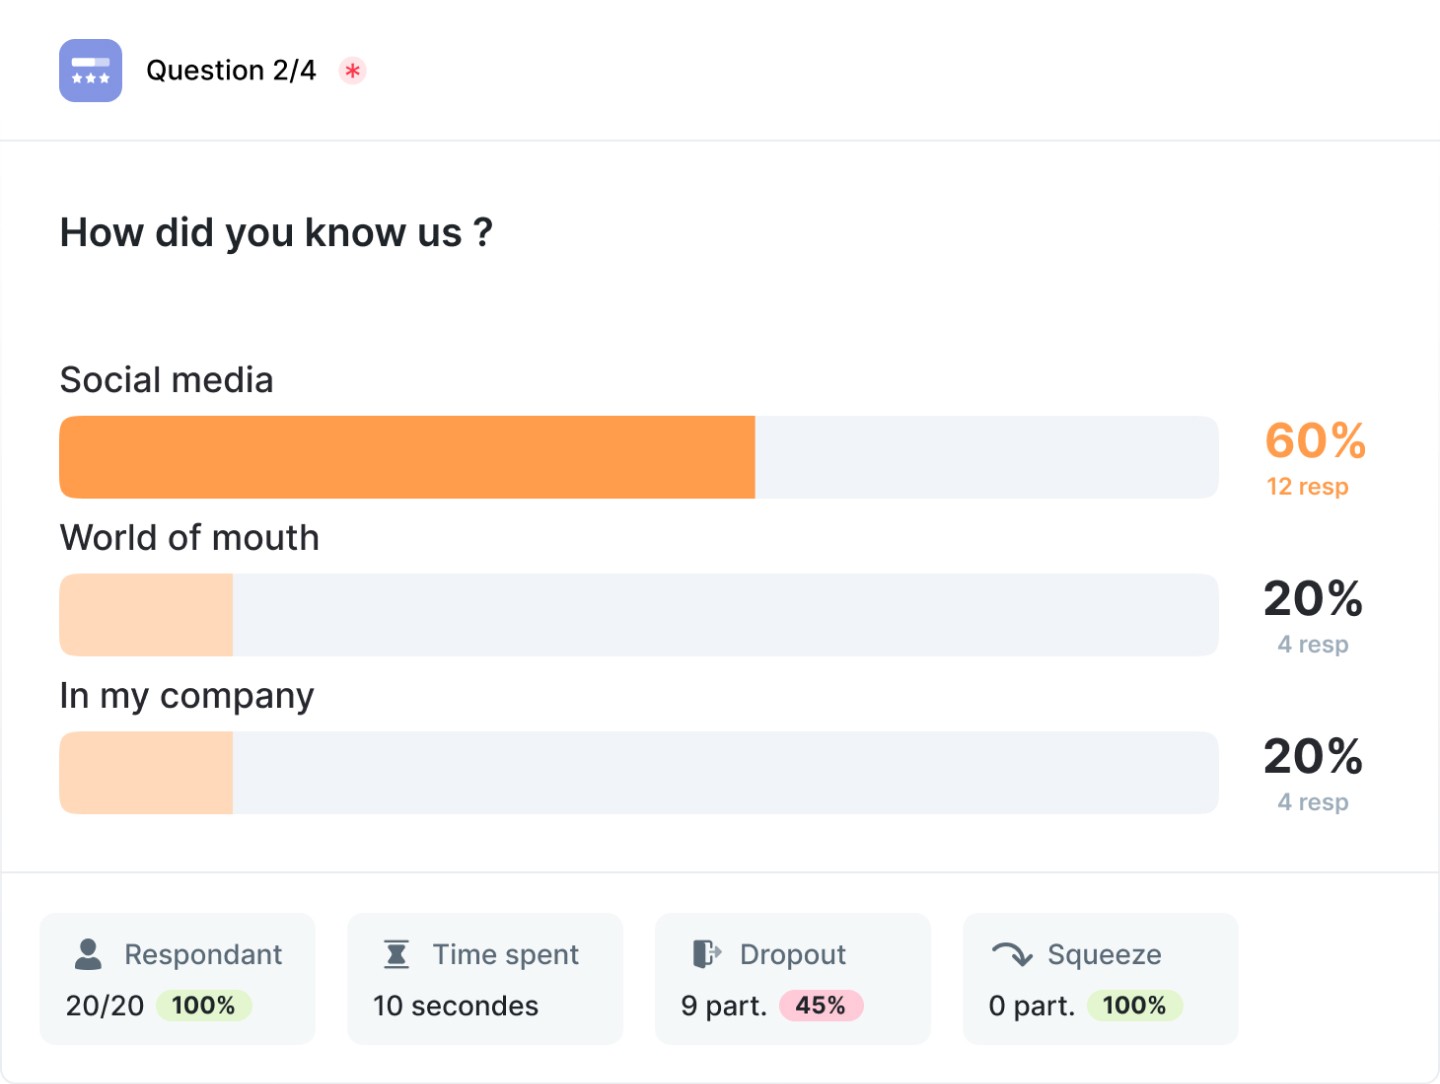Image resolution: width=1440 pixels, height=1084 pixels.
Task: Click the Question 2/4 header label
Action: (x=231, y=71)
